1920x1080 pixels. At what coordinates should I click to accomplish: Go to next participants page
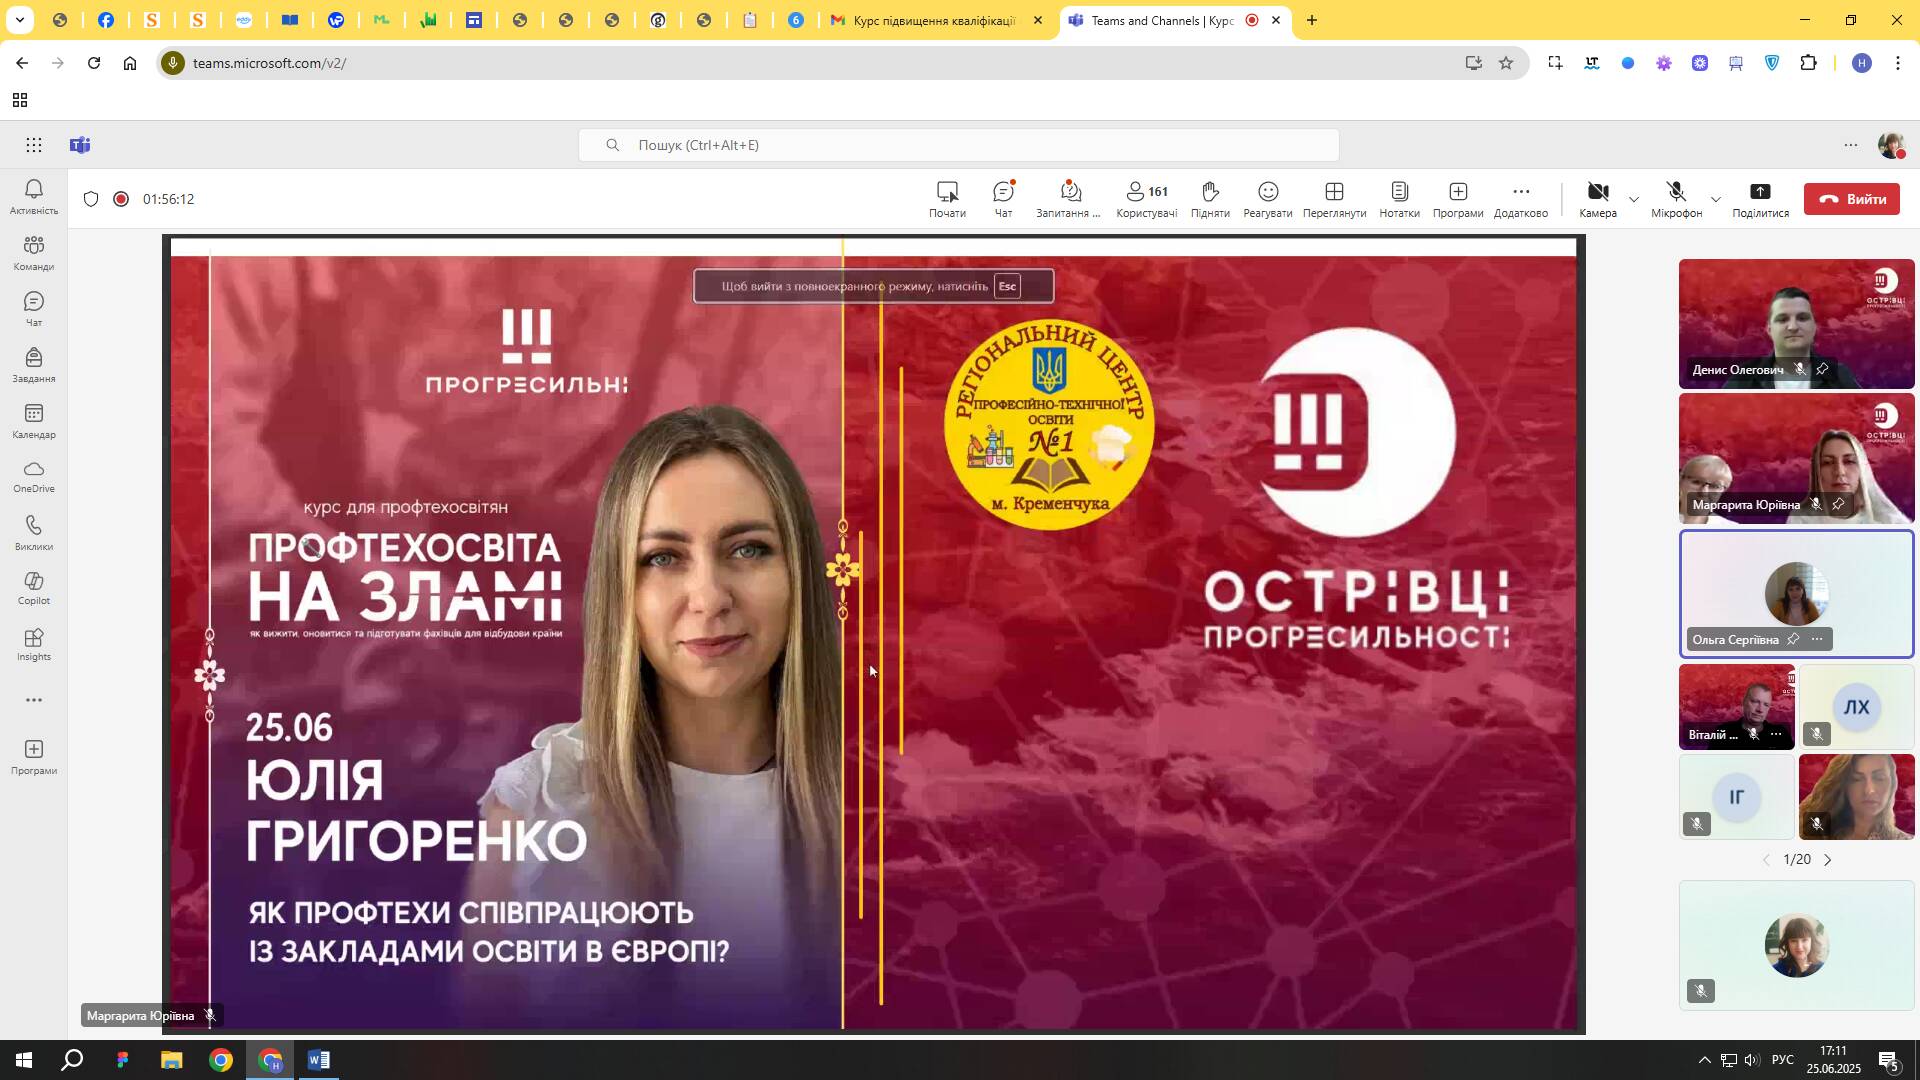click(1828, 860)
